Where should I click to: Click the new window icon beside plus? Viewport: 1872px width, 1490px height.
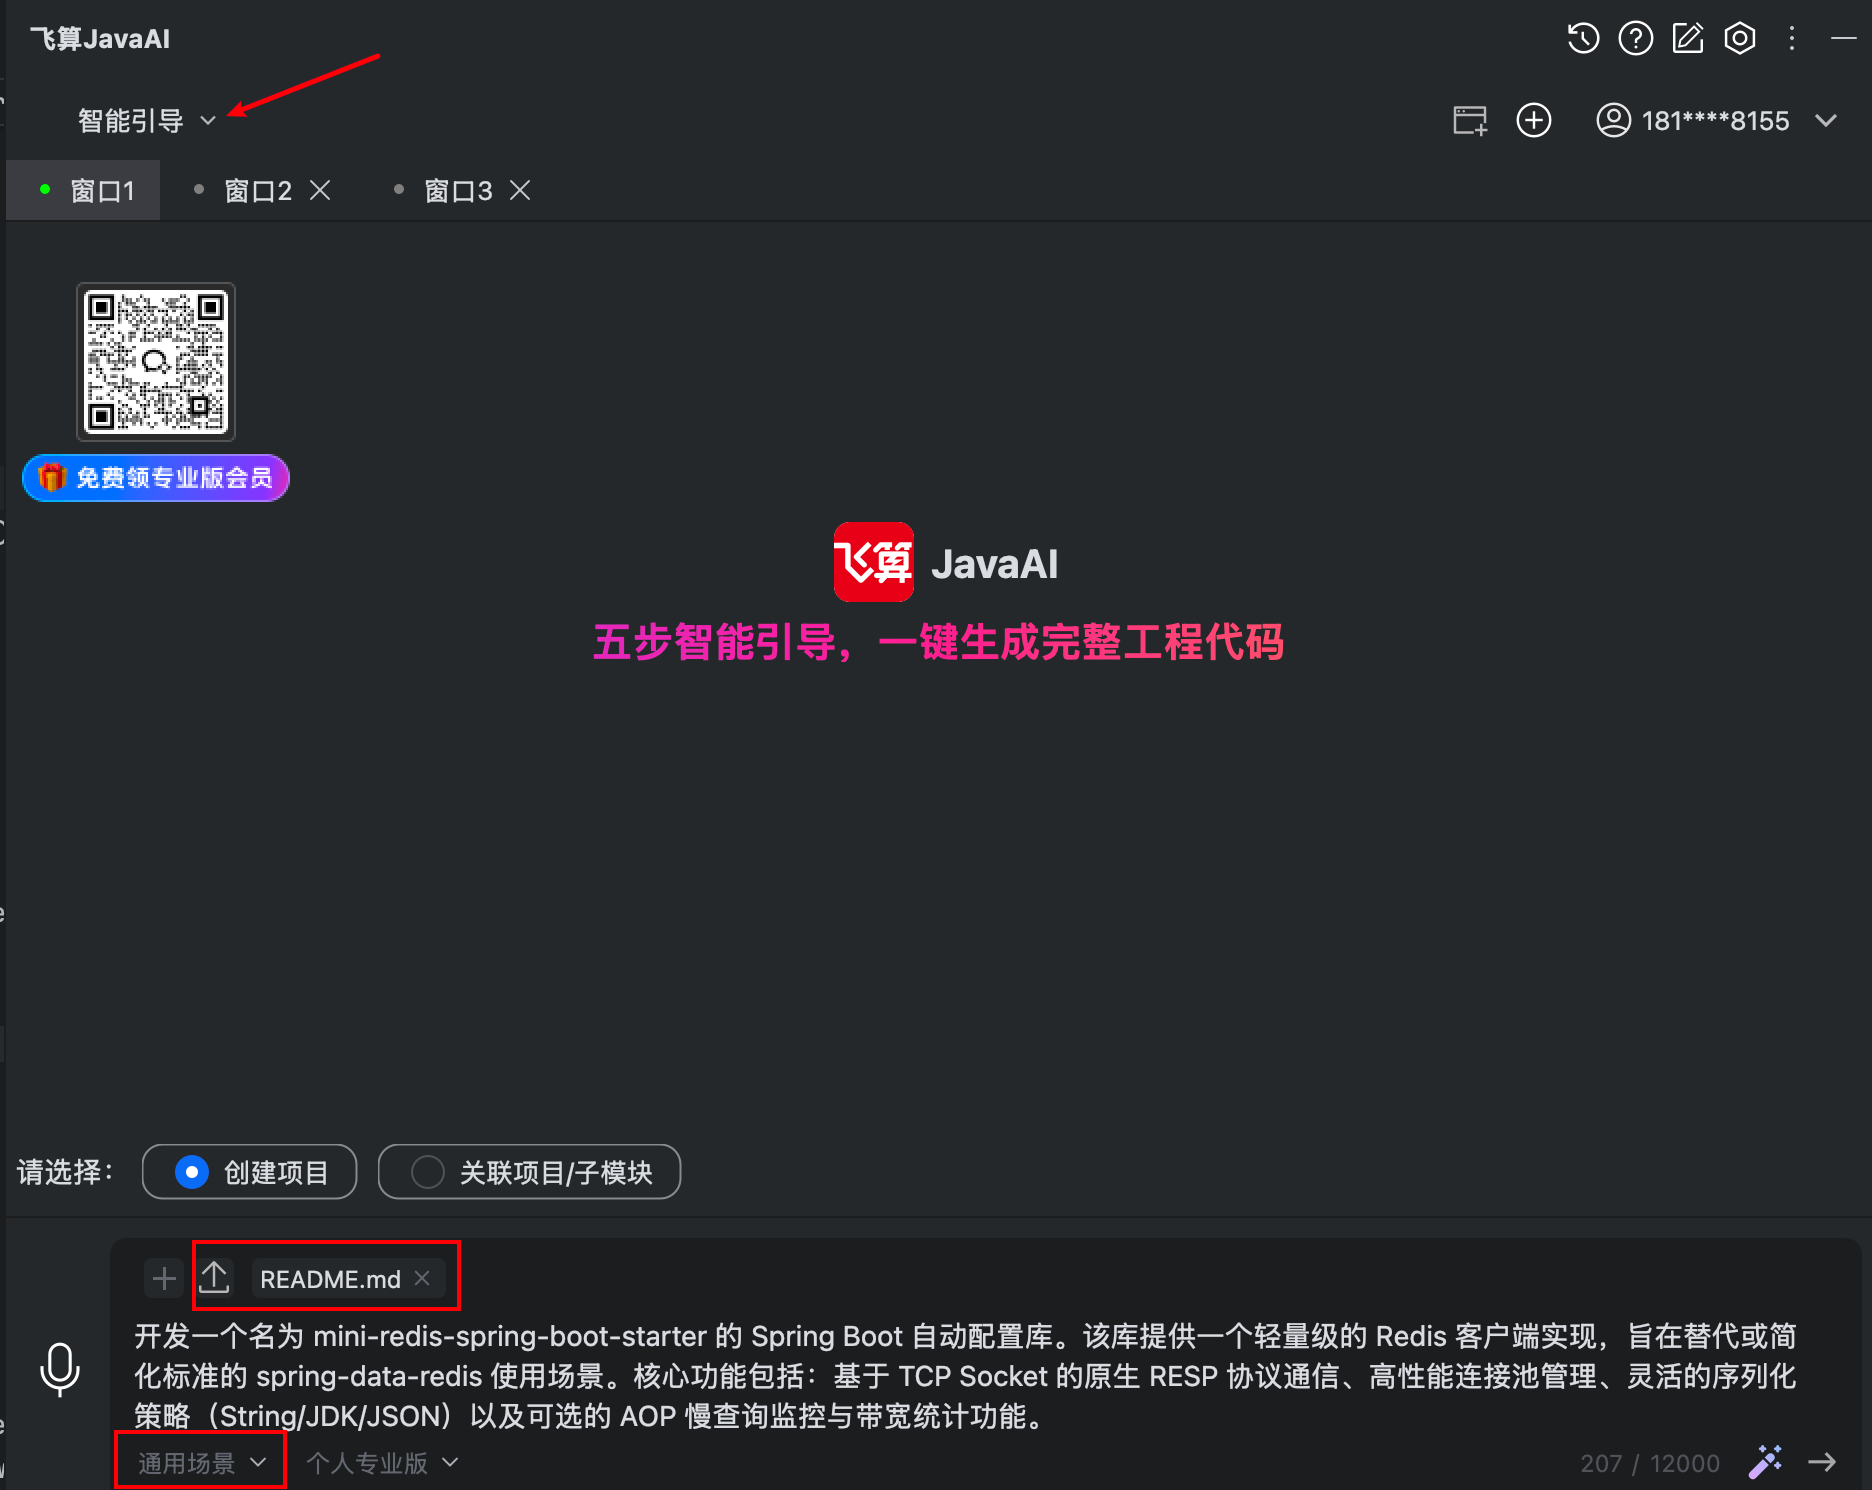coord(1470,121)
